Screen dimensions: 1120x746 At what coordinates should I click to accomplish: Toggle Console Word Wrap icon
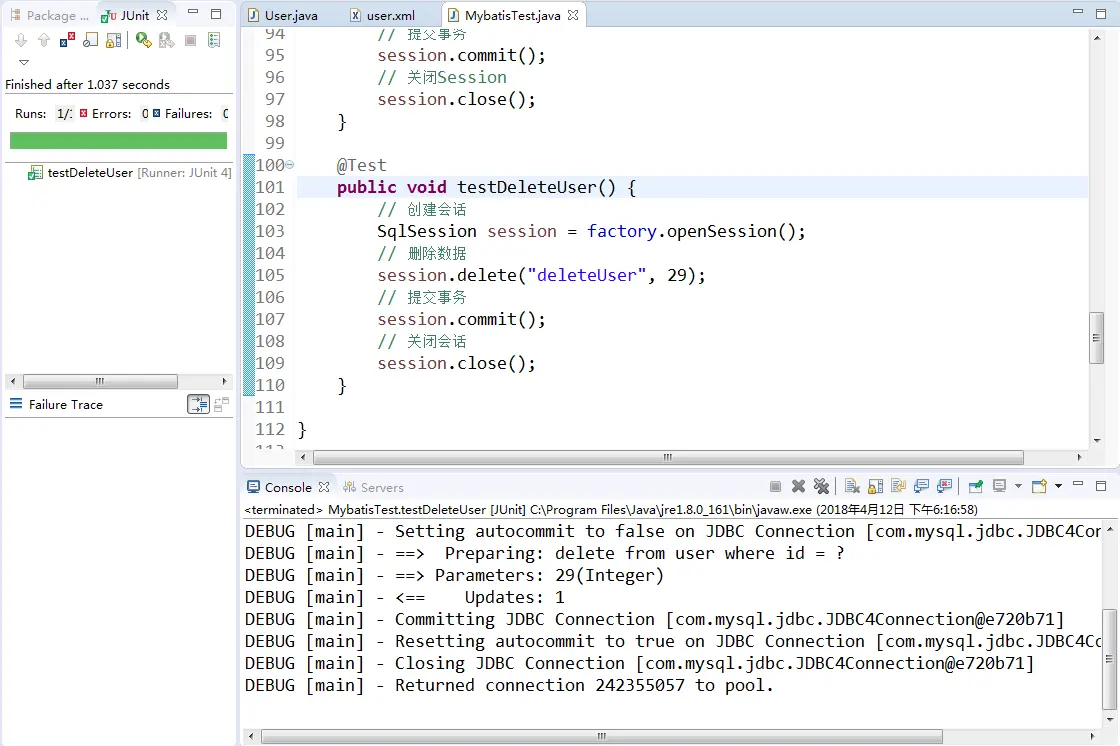(899, 487)
